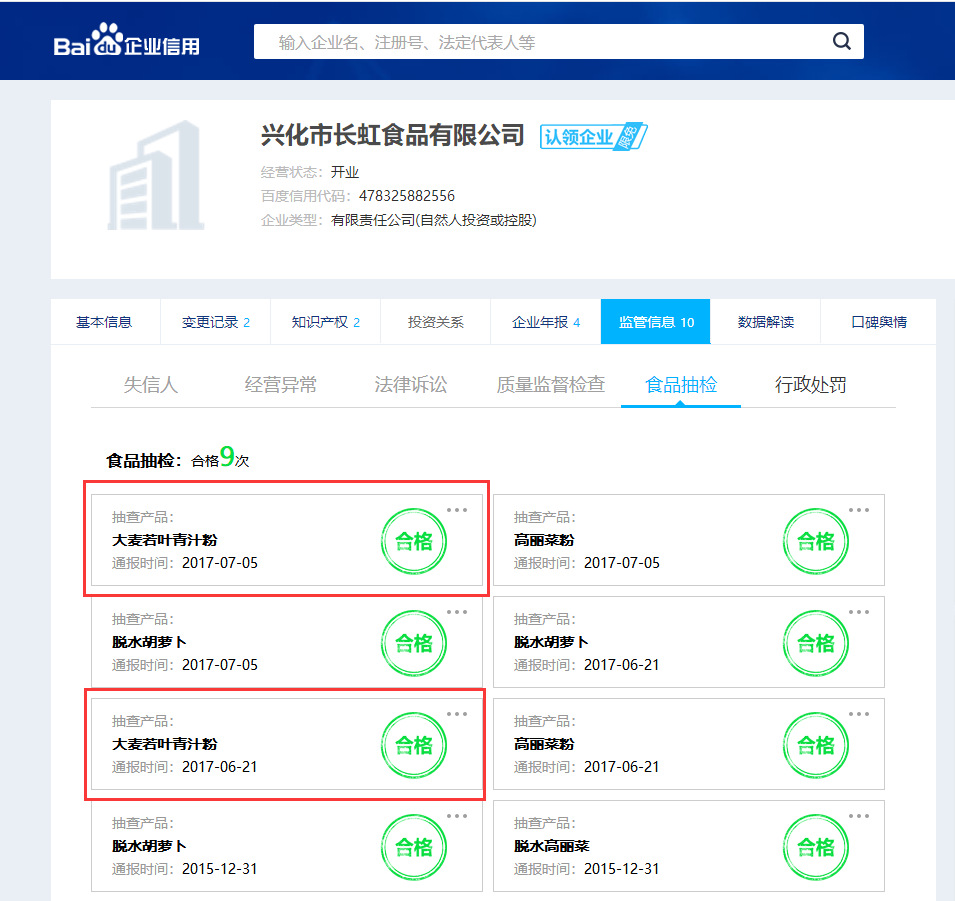This screenshot has height=901, width=955.
Task: Click product name 高丽菜粉 dated 2017-06-21
Action: (x=544, y=744)
